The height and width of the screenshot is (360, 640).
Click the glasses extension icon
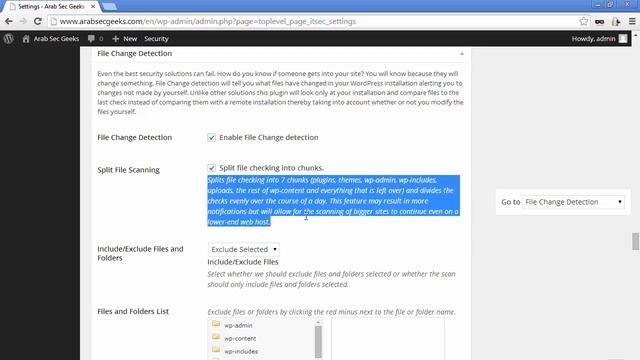(x=600, y=22)
